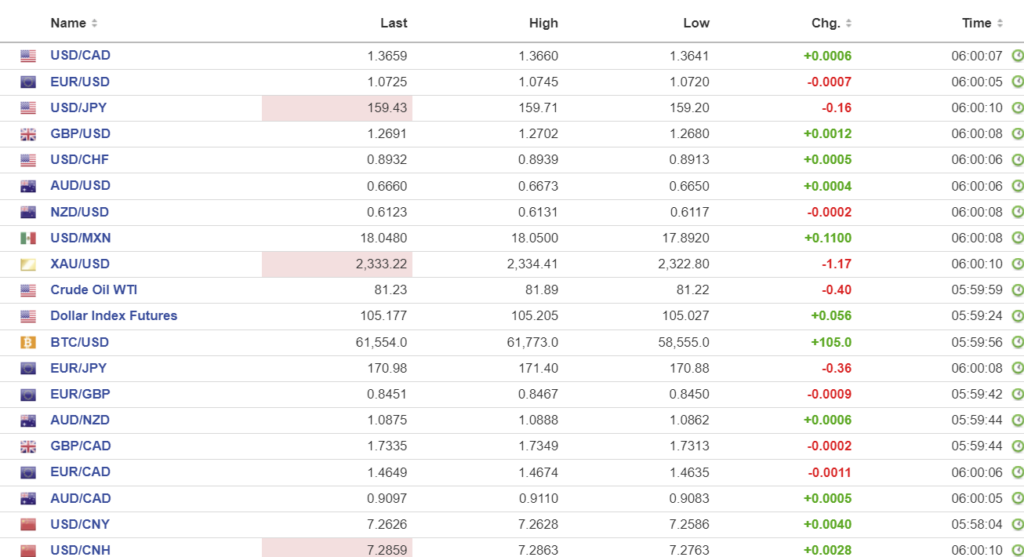The width and height of the screenshot is (1024, 557).
Task: Click the EU flag next to EUR/USD
Action: tap(28, 82)
